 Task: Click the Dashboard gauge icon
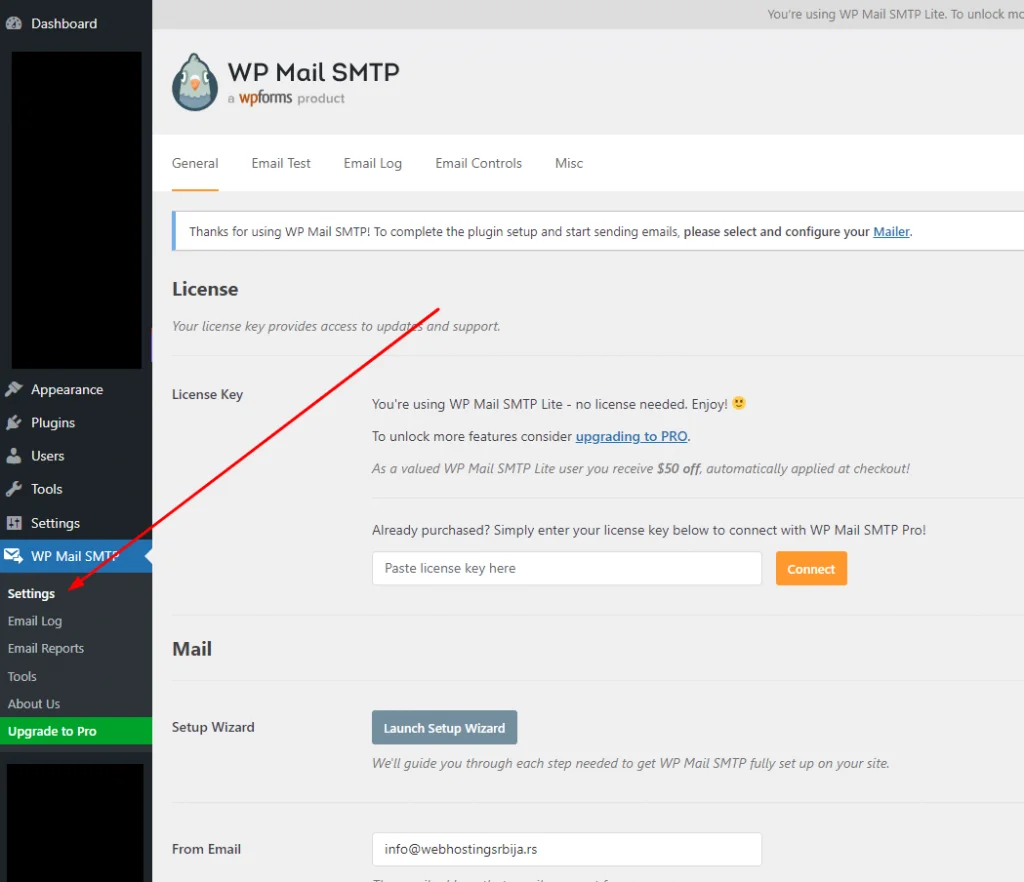click(x=14, y=24)
